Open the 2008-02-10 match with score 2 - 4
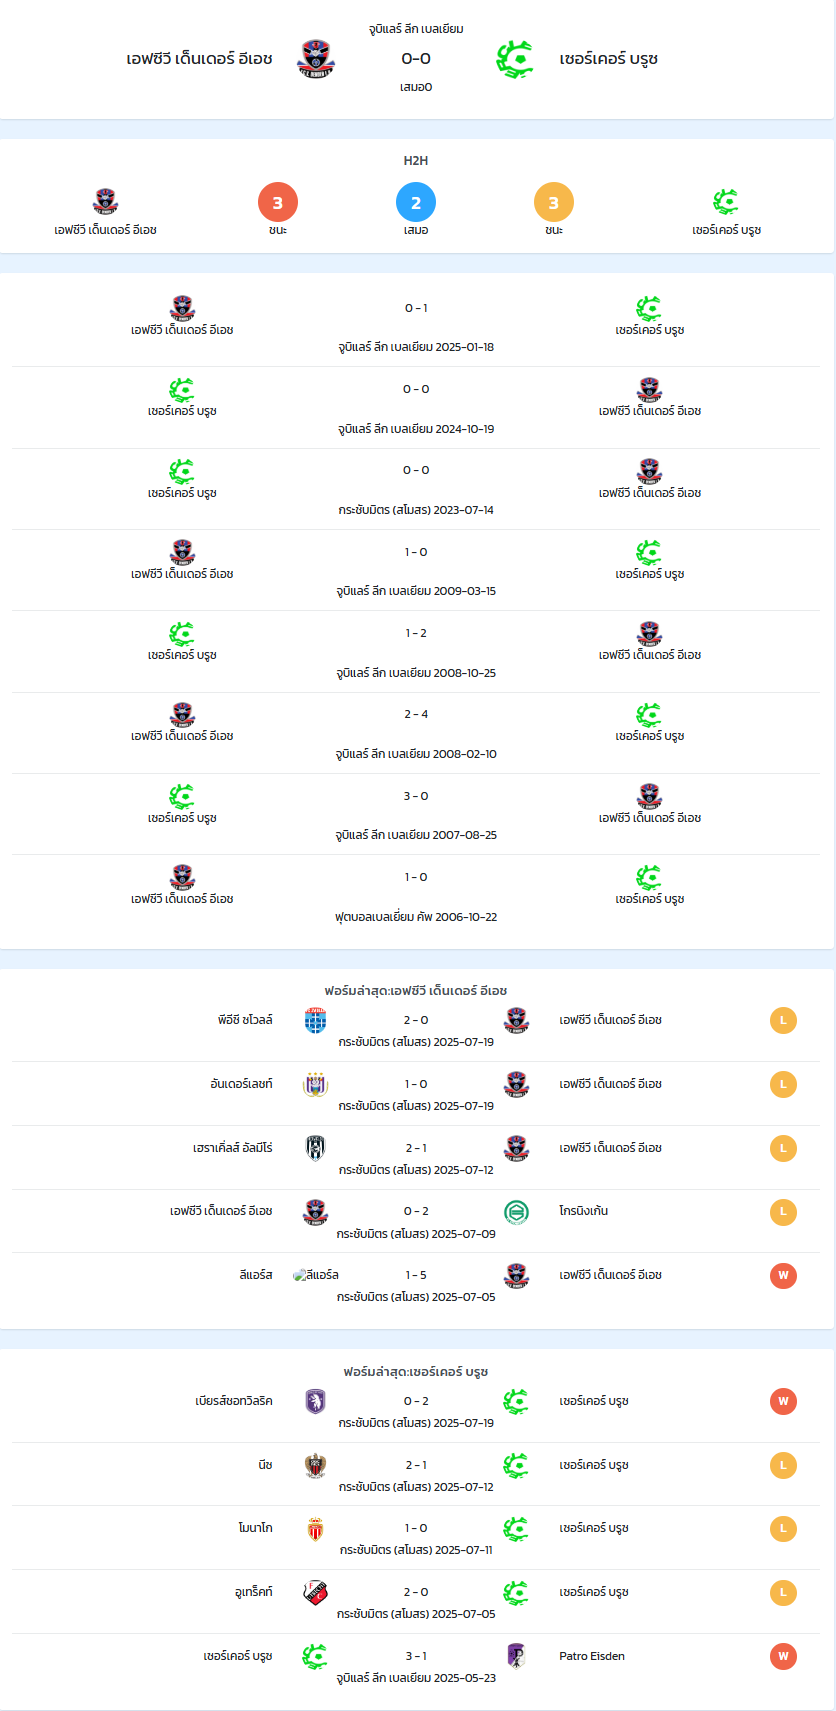The image size is (836, 1711). pos(416,733)
